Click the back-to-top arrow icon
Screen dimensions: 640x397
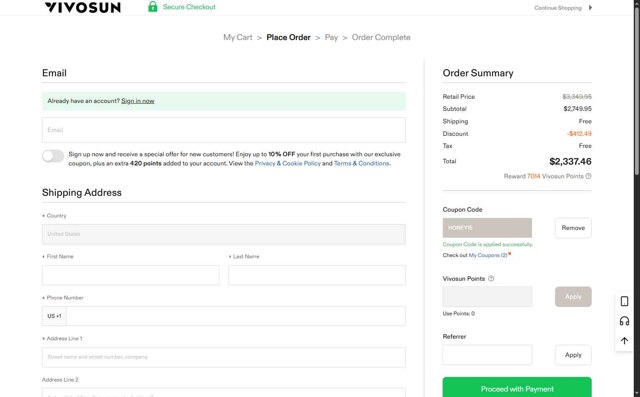tap(624, 340)
